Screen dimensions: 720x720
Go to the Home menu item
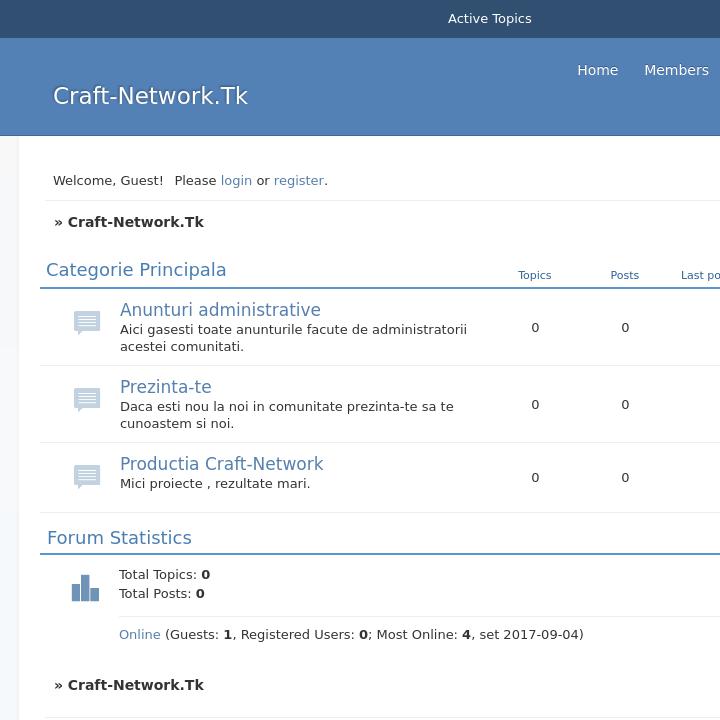(x=597, y=70)
